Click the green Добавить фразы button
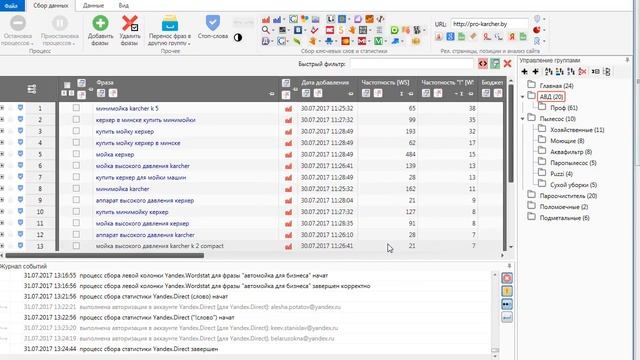Screen dimensions: 640x360 click(x=100, y=31)
